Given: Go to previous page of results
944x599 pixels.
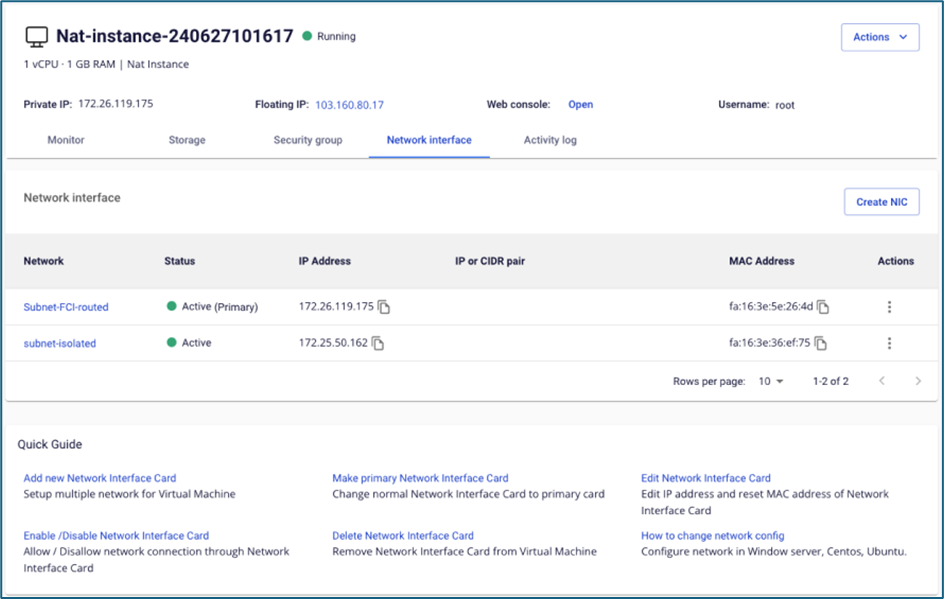Looking at the screenshot, I should (x=882, y=381).
